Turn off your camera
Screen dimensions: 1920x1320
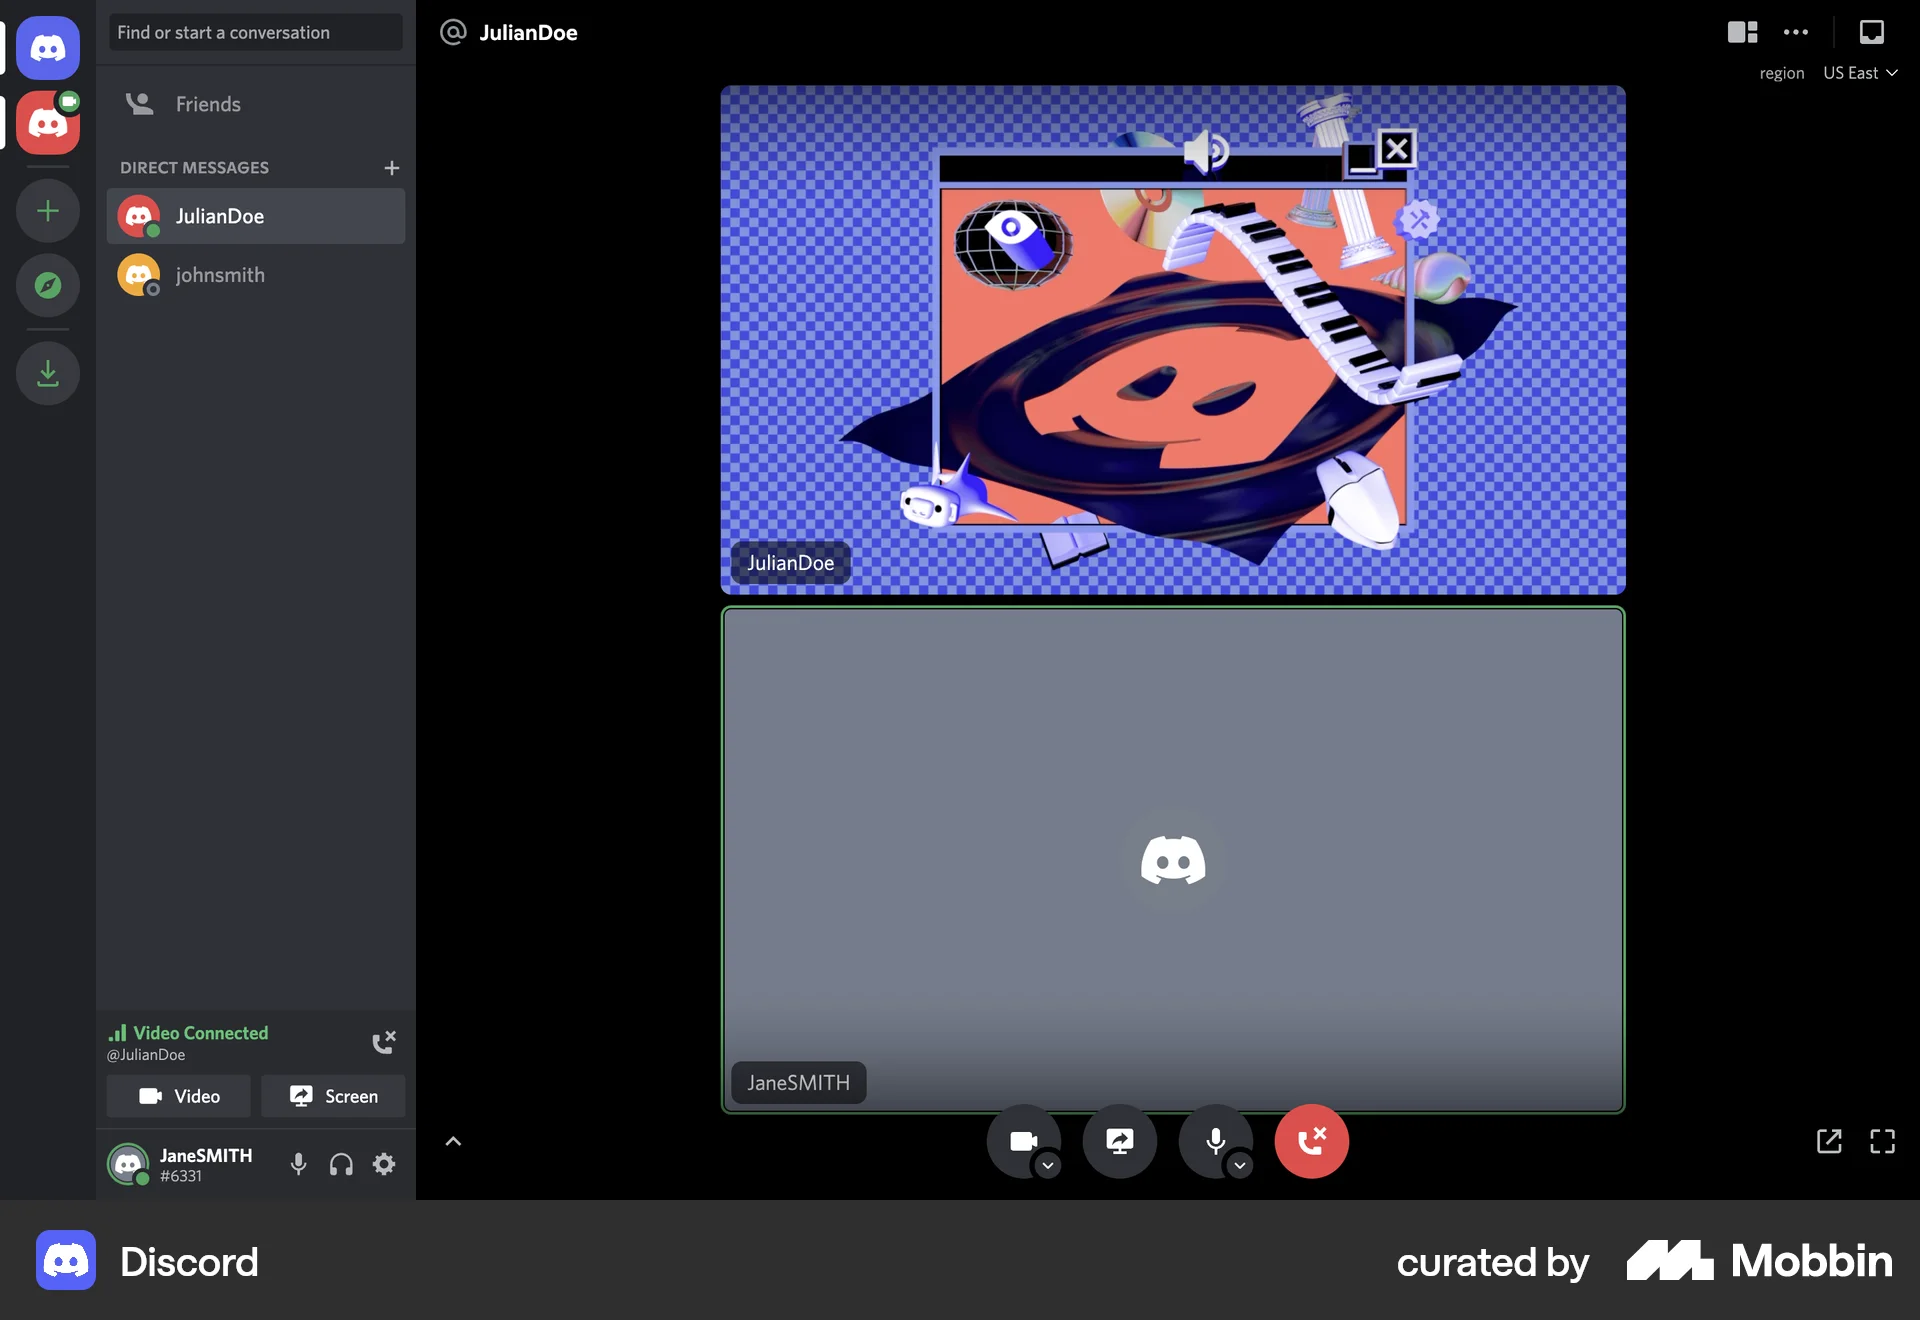(x=1024, y=1141)
